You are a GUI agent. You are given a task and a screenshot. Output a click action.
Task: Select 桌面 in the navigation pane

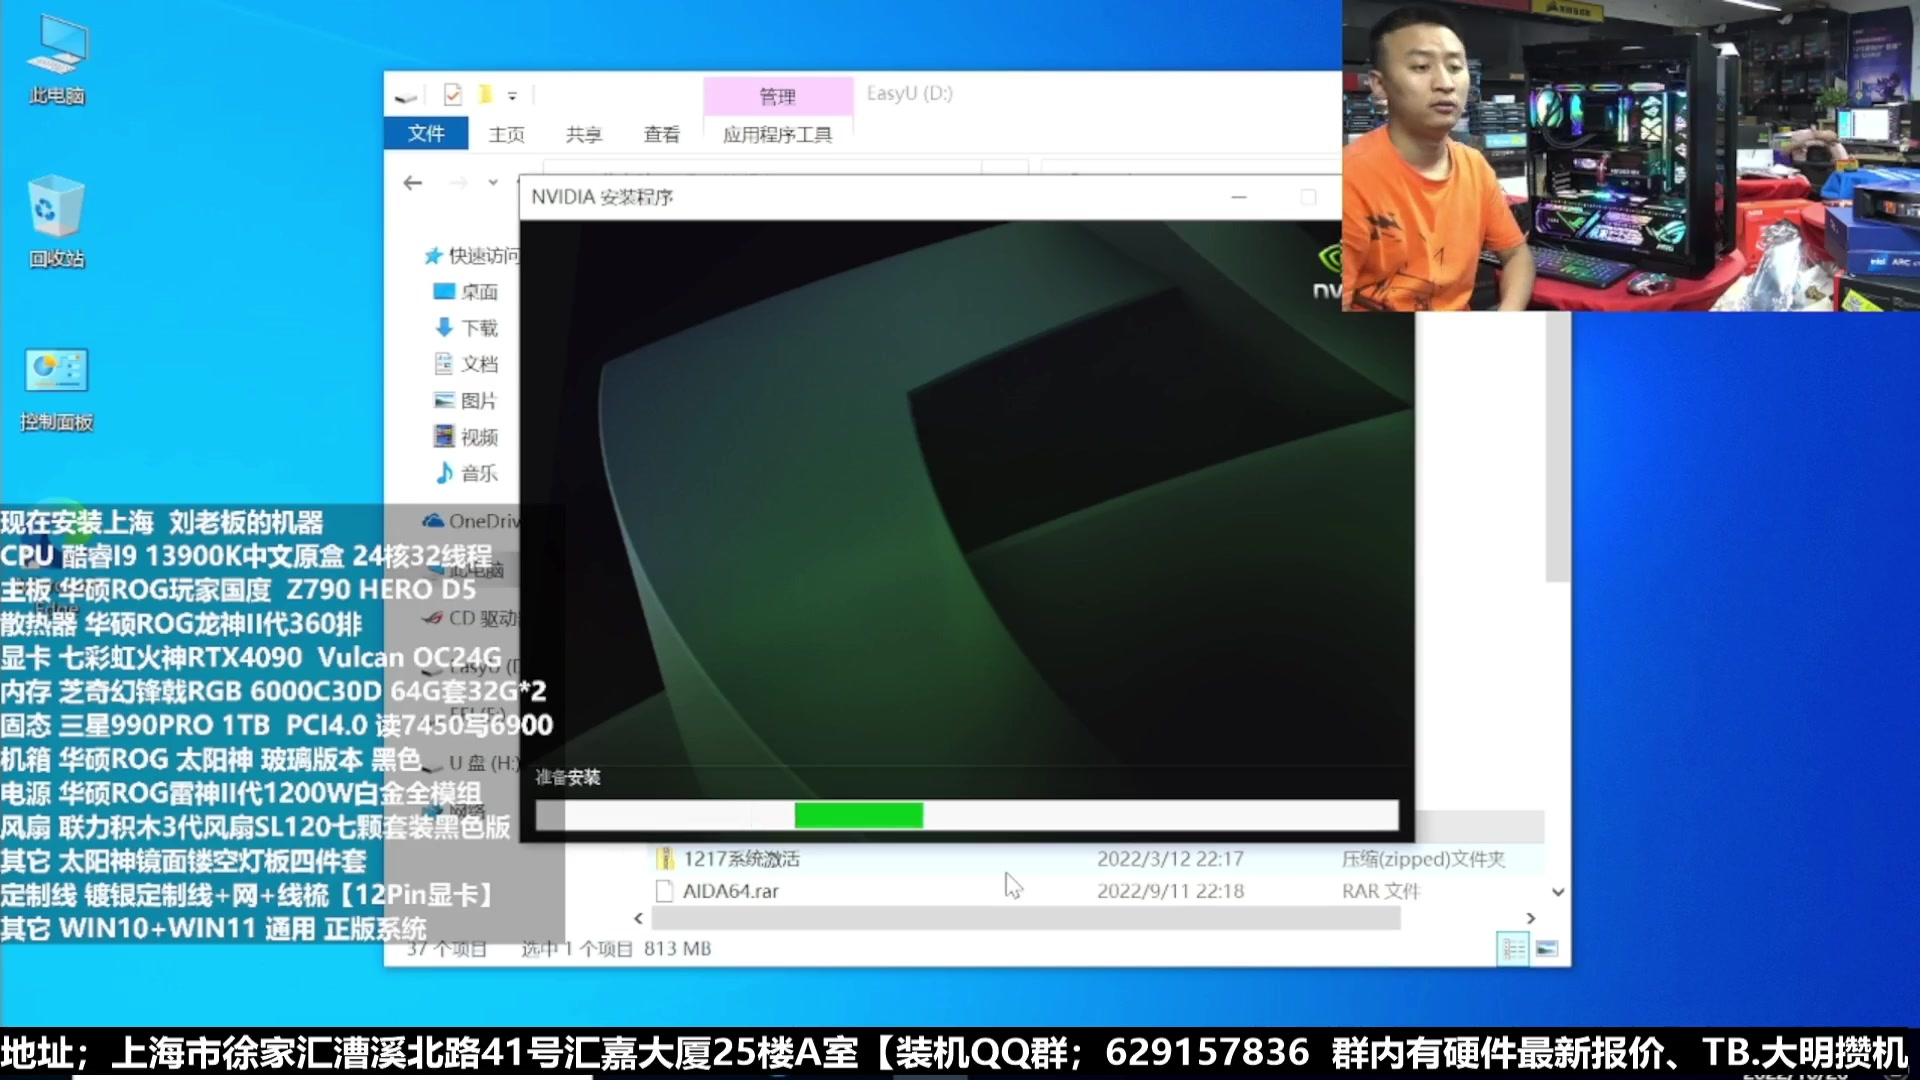coord(465,292)
